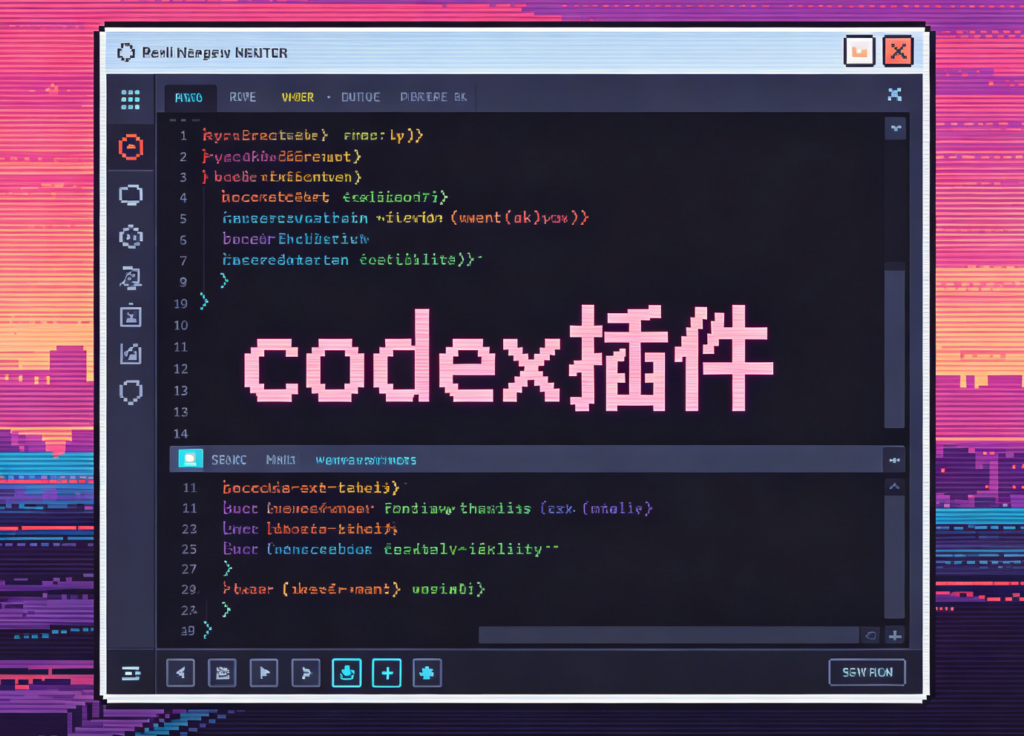Open the image frame sidebar icon
1024x736 pixels.
point(131,315)
